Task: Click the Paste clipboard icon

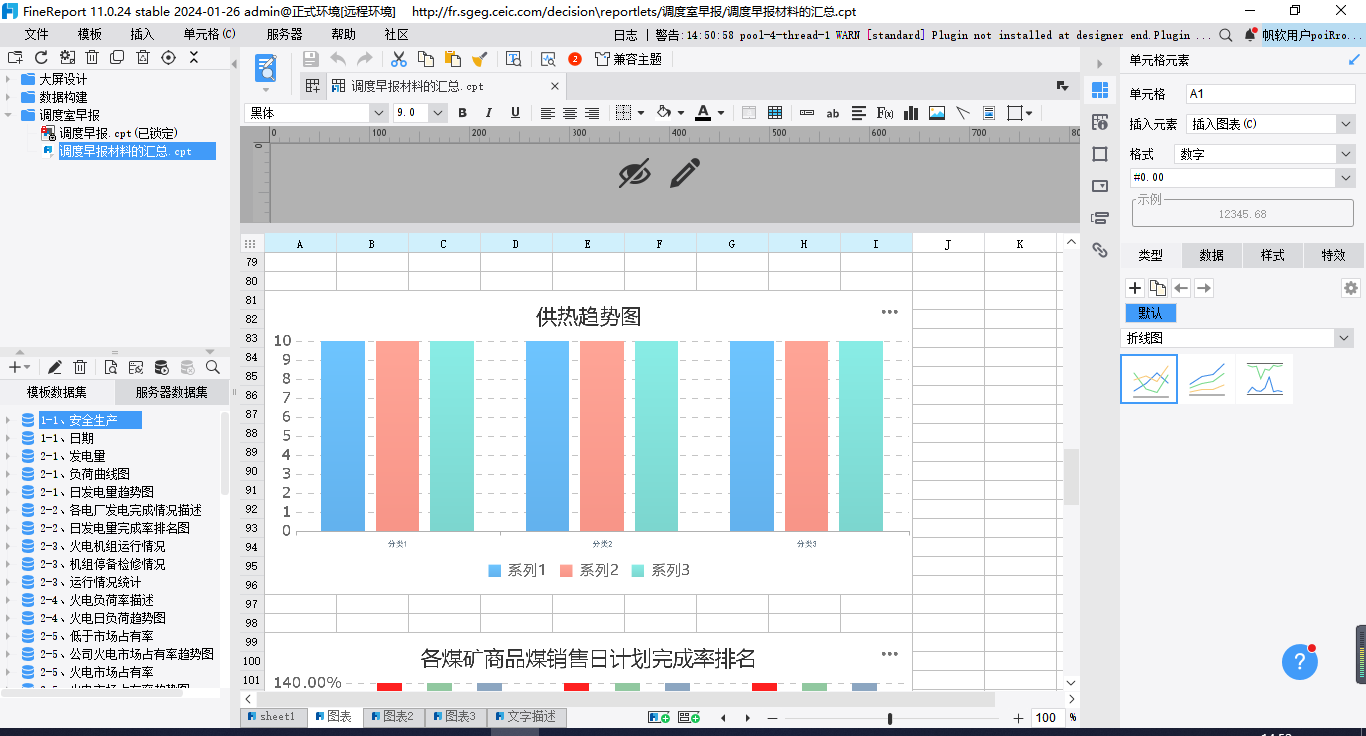Action: (453, 59)
